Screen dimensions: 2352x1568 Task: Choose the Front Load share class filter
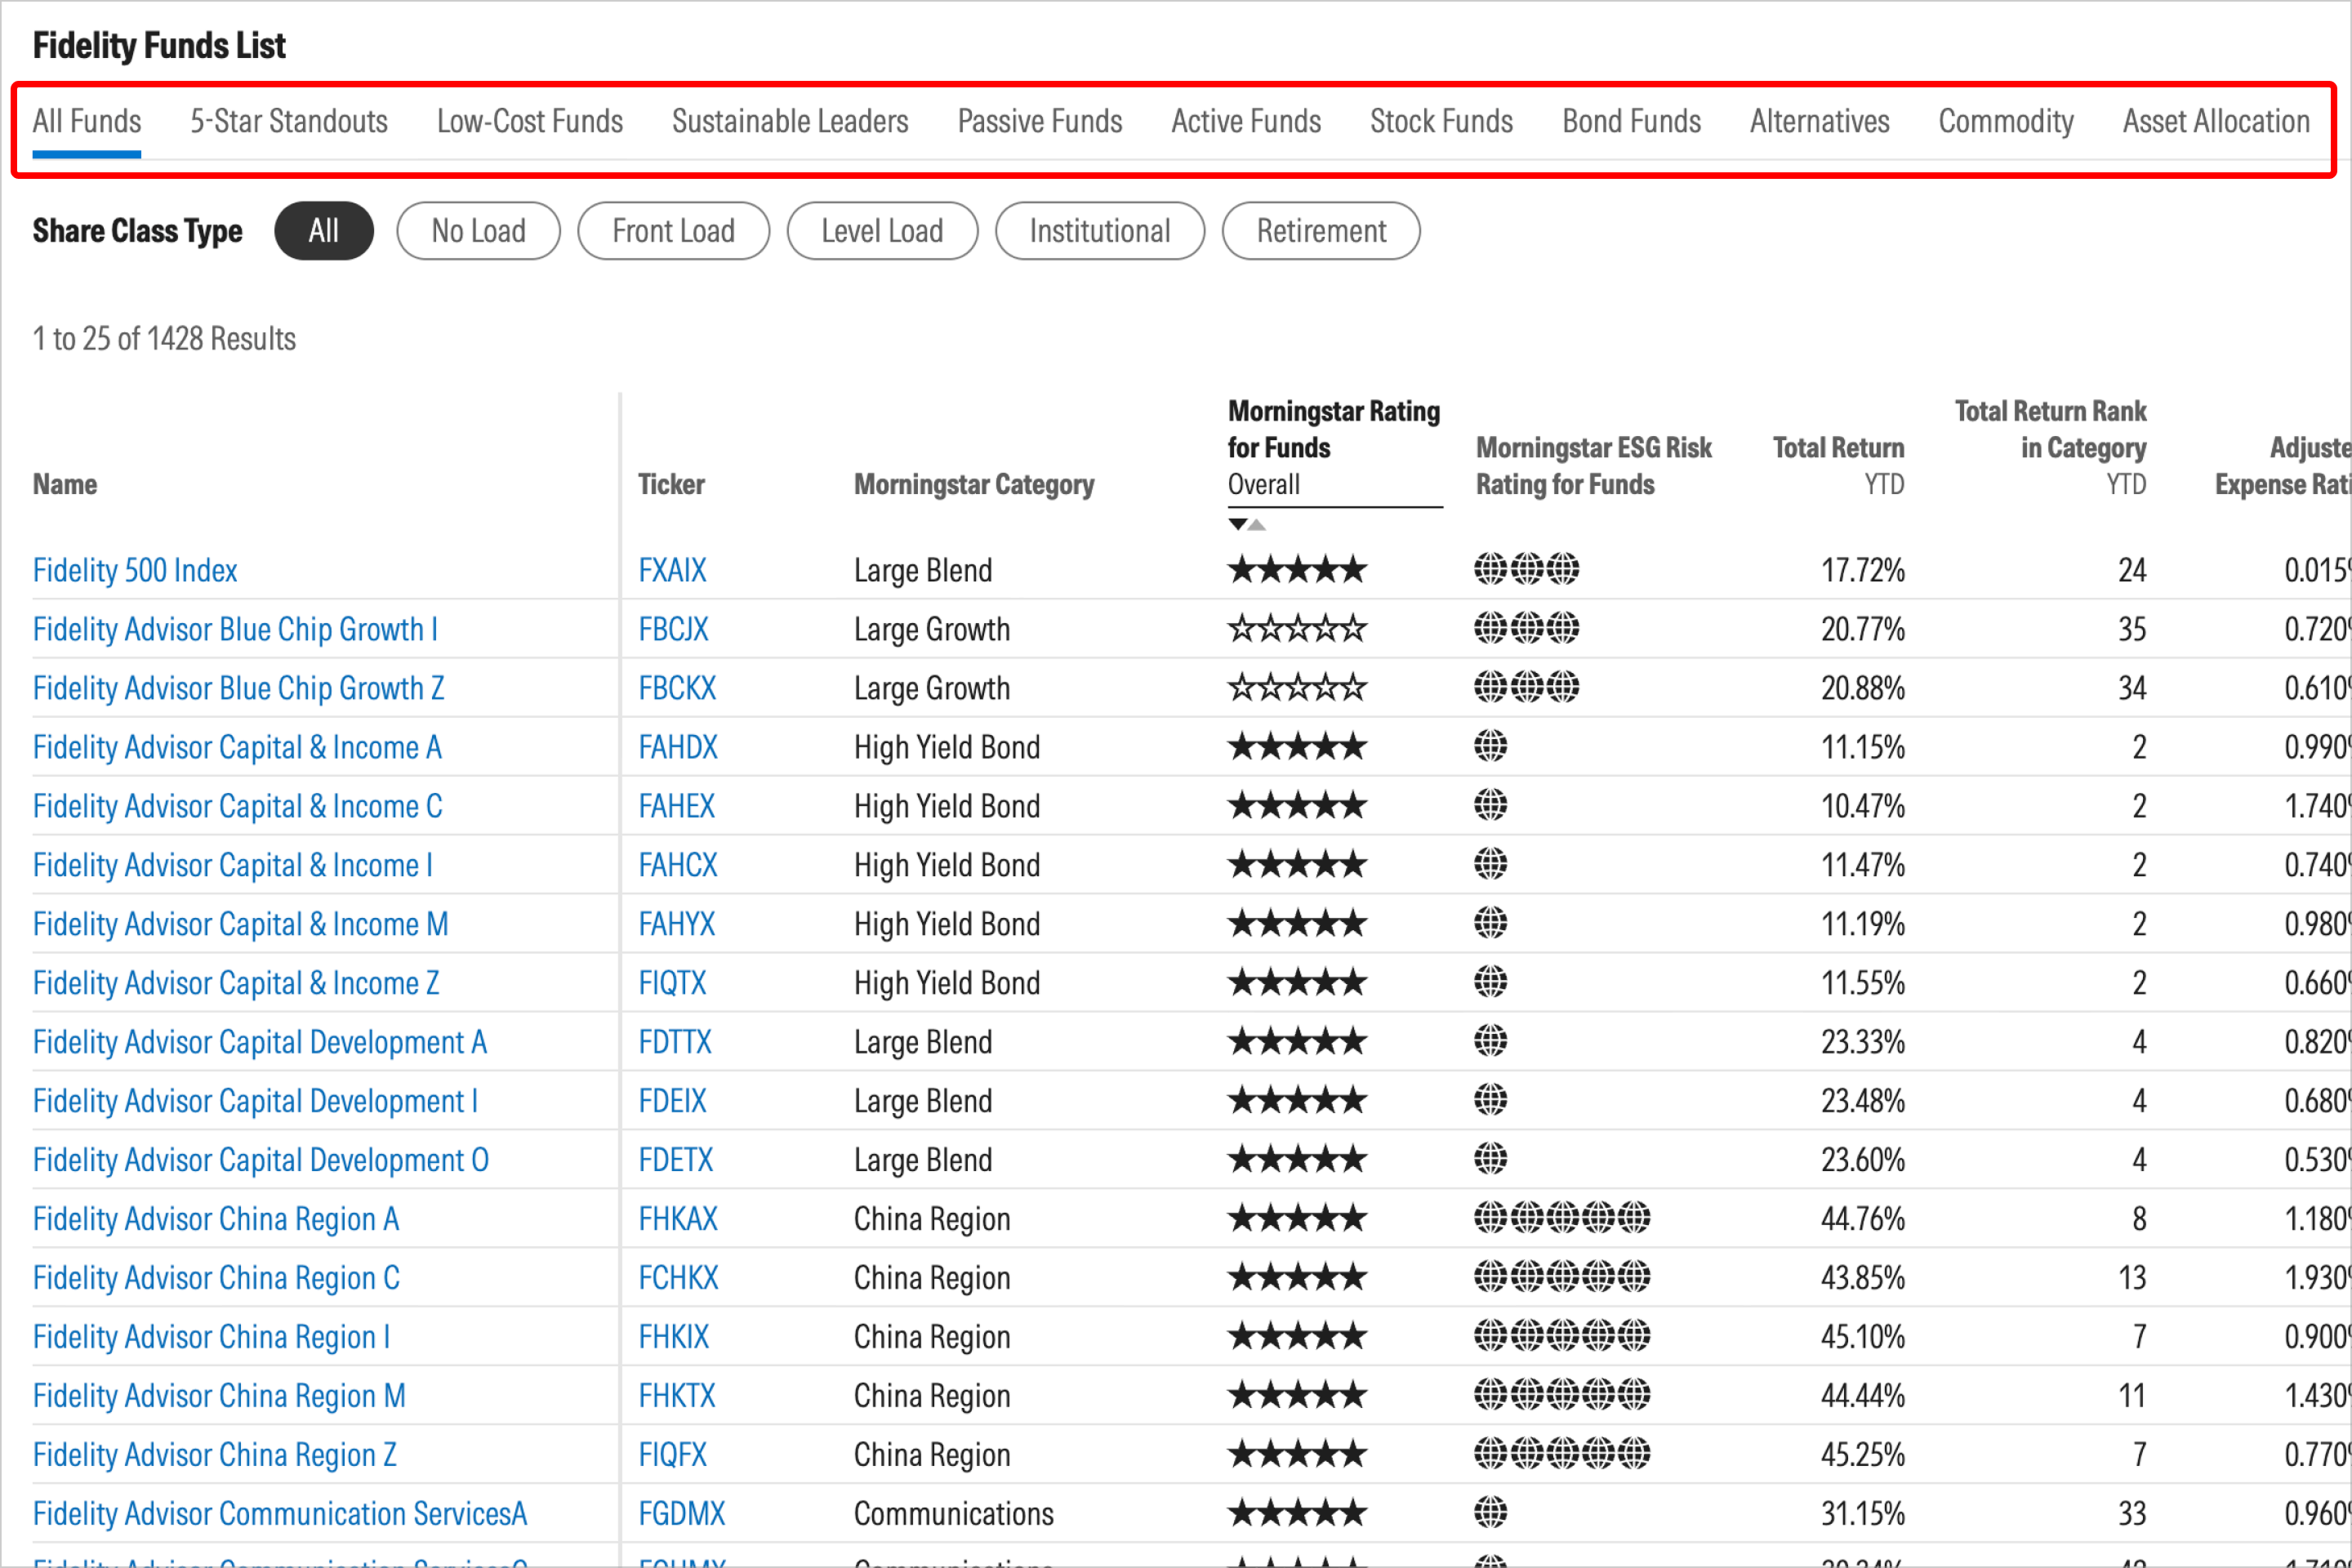coord(673,231)
